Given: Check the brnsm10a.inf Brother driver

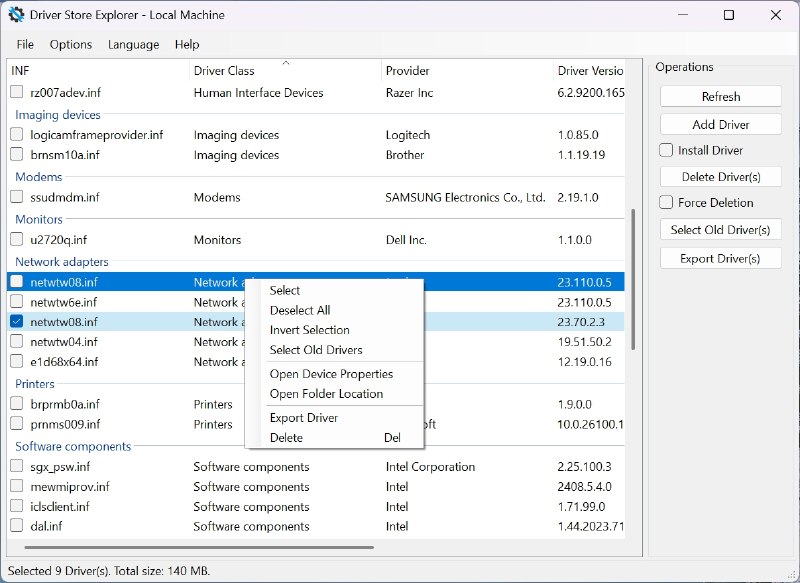Looking at the screenshot, I should [x=15, y=155].
